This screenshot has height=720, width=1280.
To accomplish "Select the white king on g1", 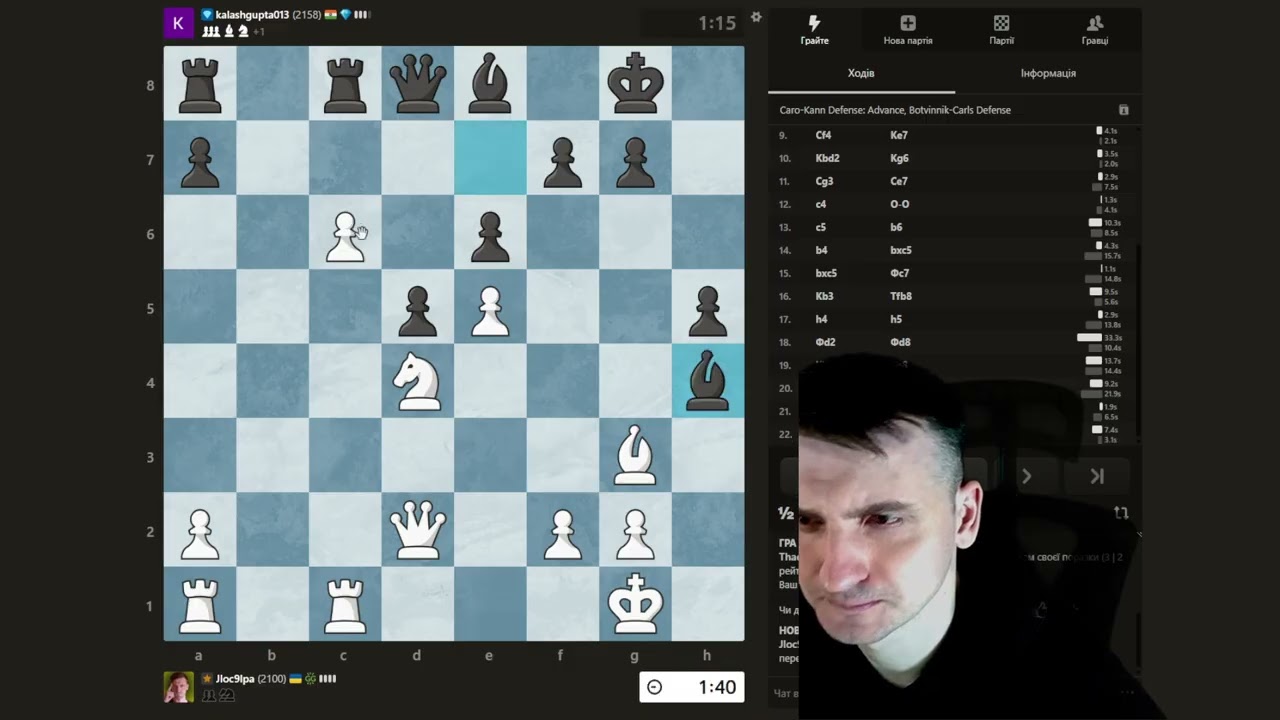I will 635,604.
